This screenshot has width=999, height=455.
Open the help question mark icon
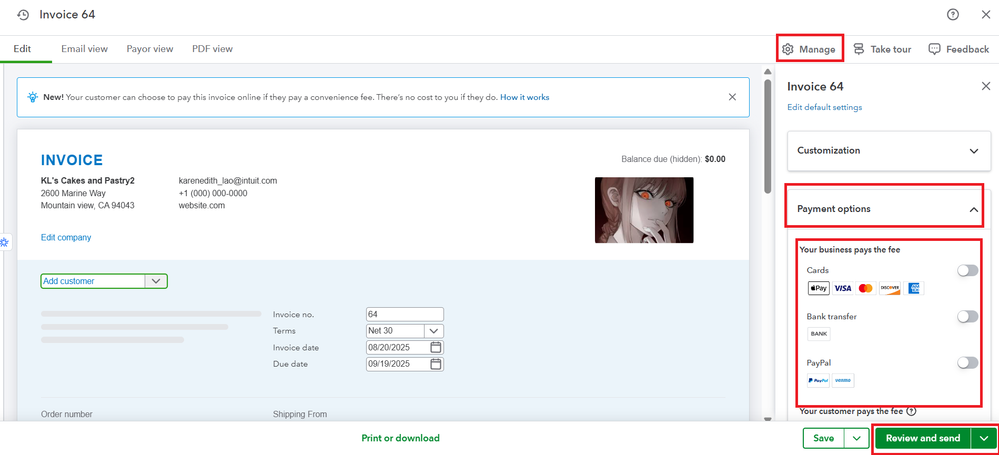(x=952, y=15)
